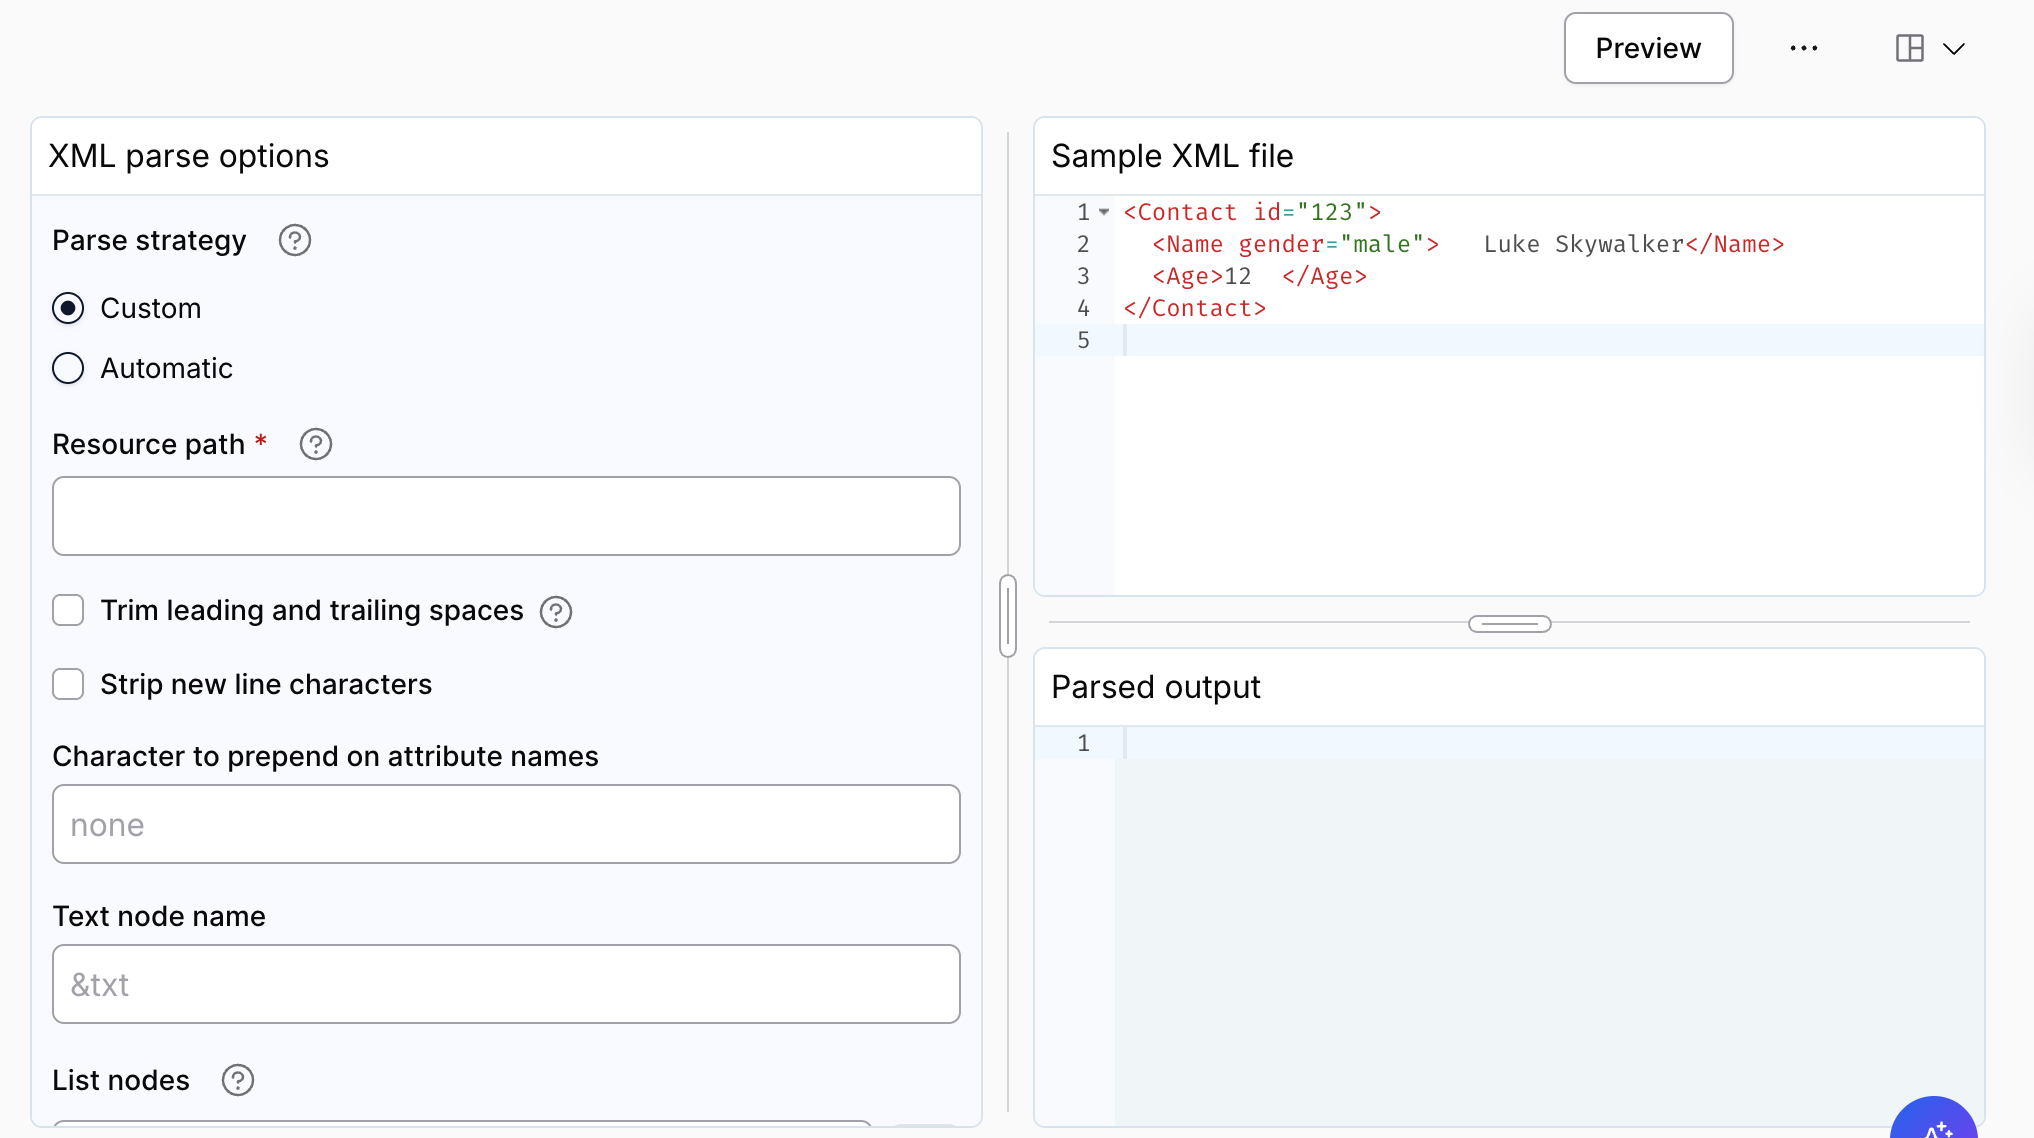Image resolution: width=2034 pixels, height=1138 pixels.
Task: Click the Age element line
Action: pyautogui.click(x=1259, y=276)
